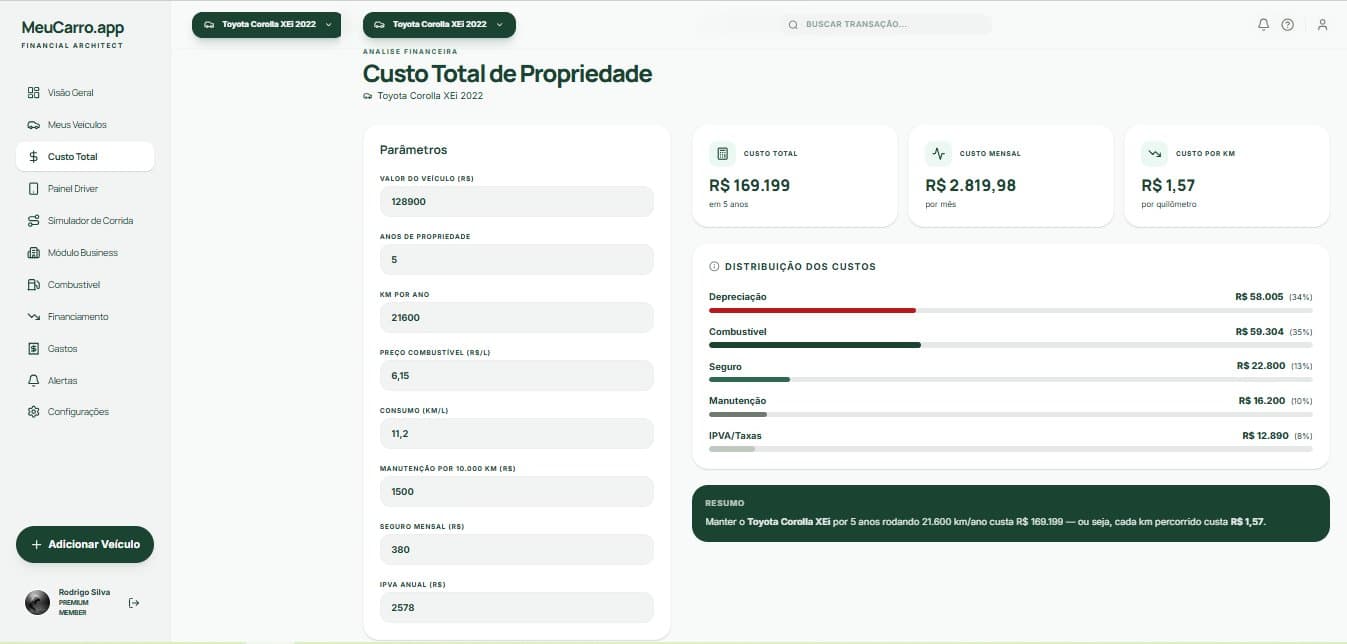The image size is (1347, 644).
Task: Click the Buscar Transação search field
Action: [888, 24]
